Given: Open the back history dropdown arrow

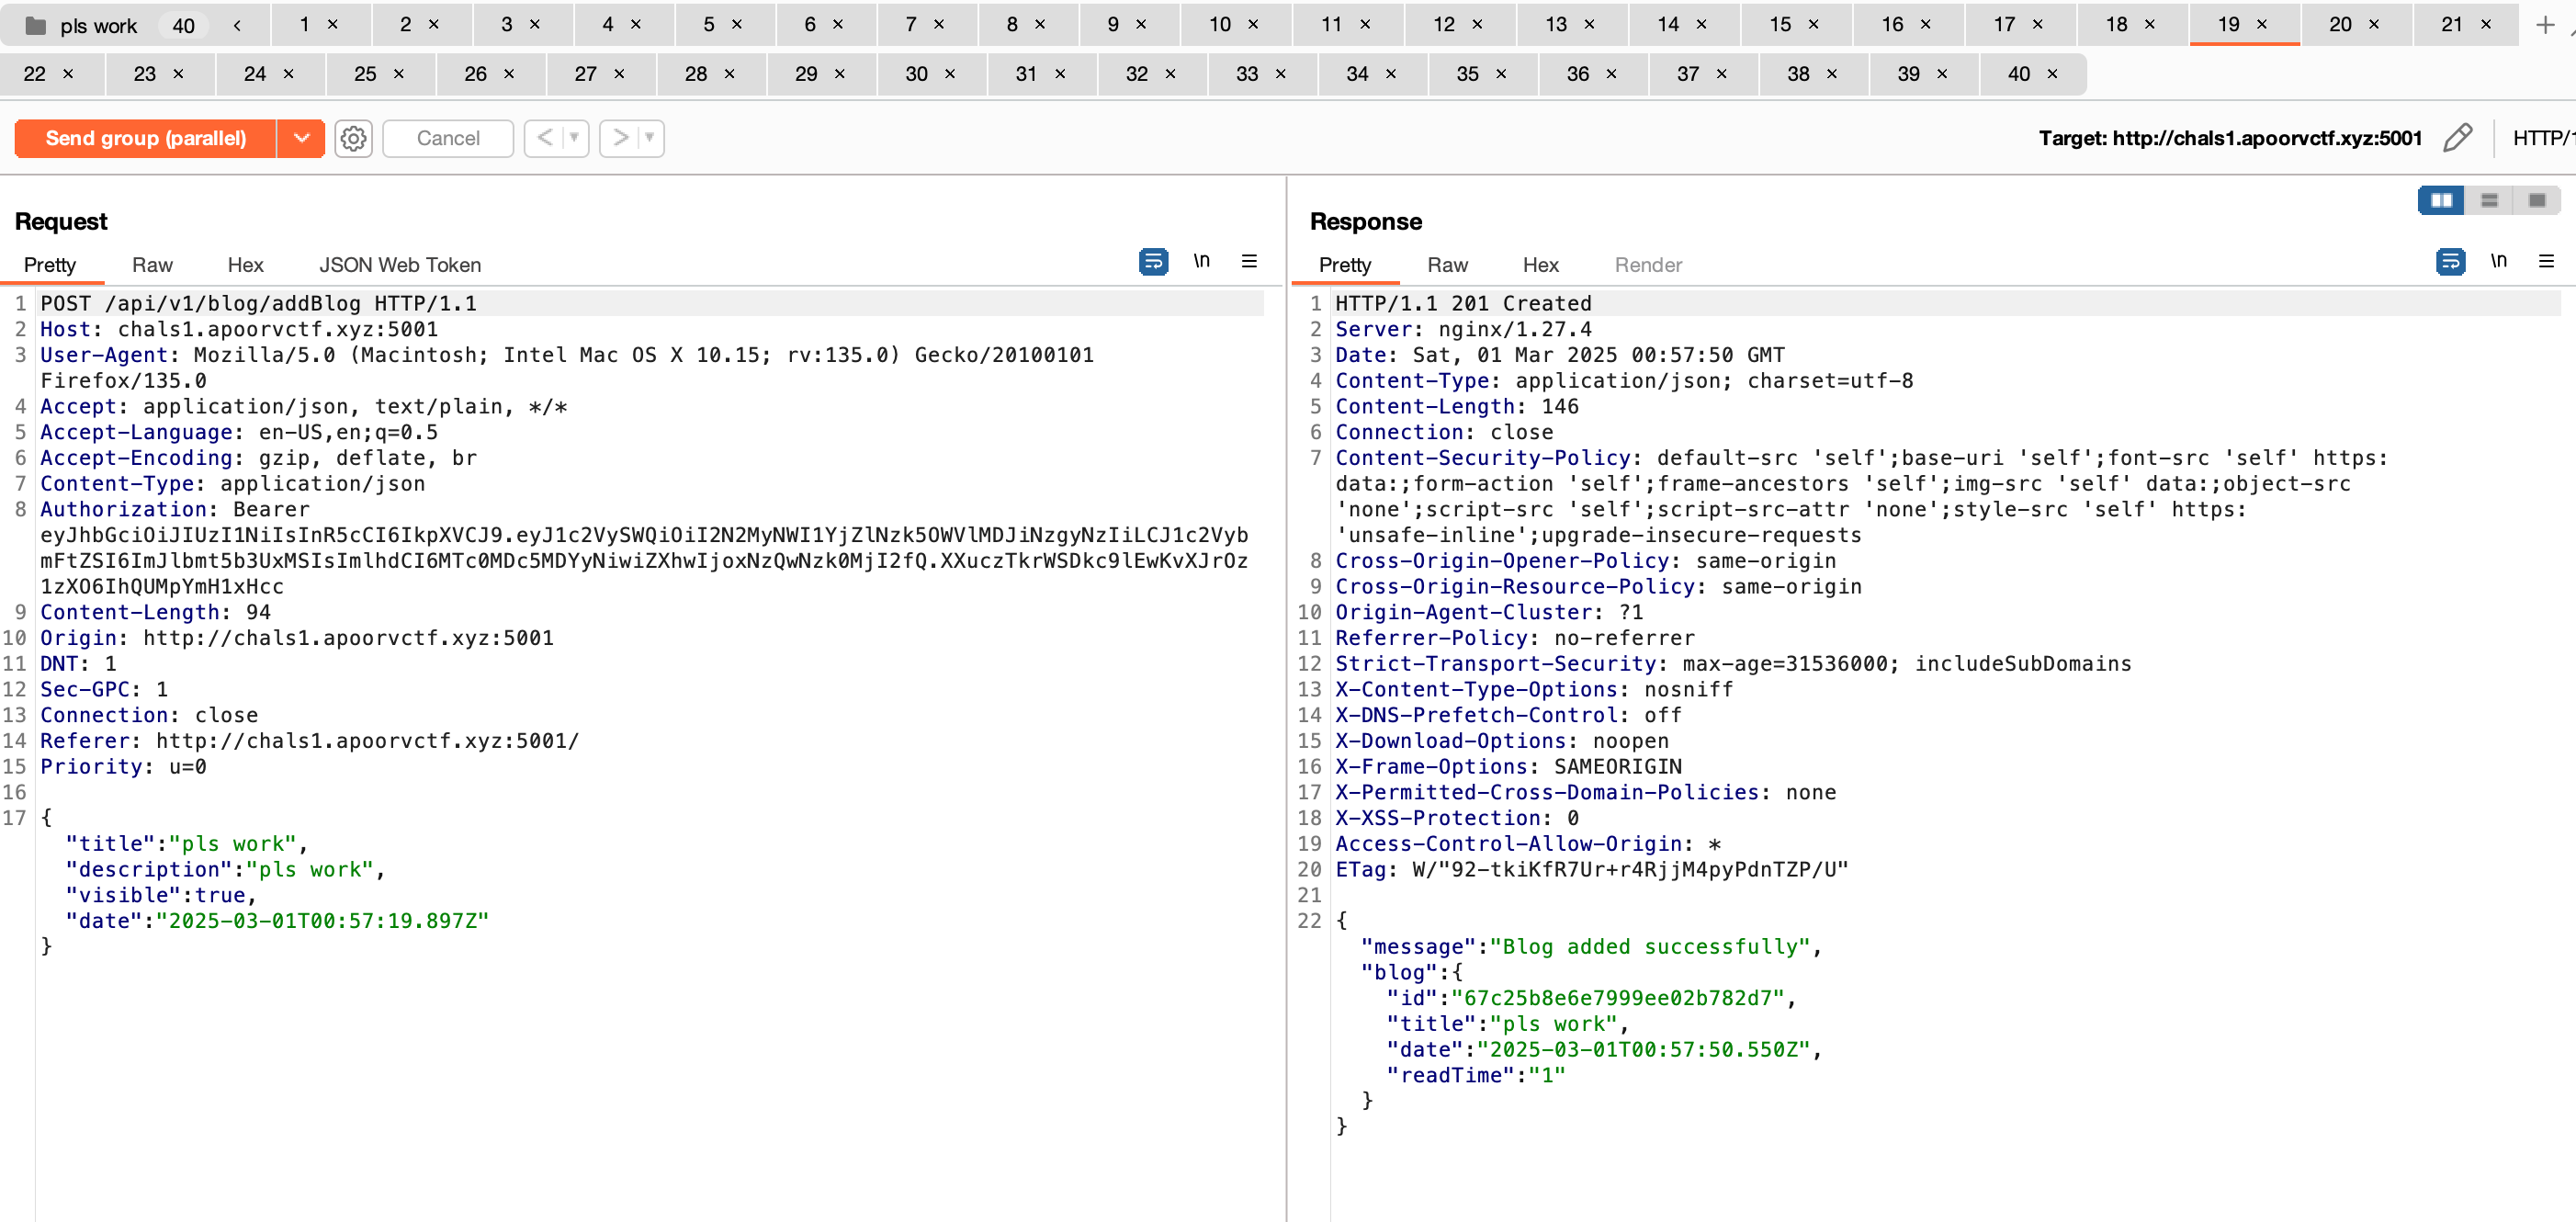Looking at the screenshot, I should click(574, 138).
